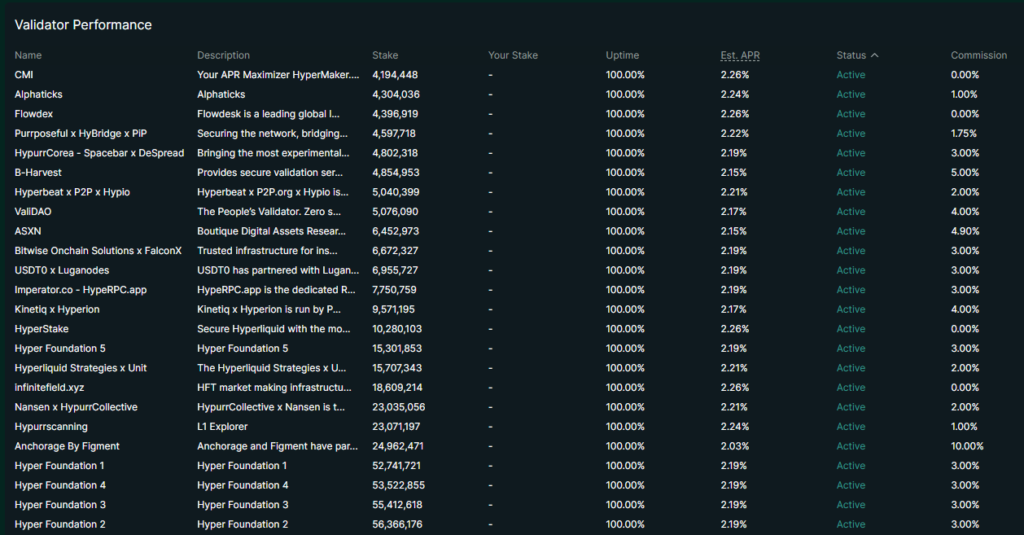Click stake value 4,194,448

click(x=395, y=75)
